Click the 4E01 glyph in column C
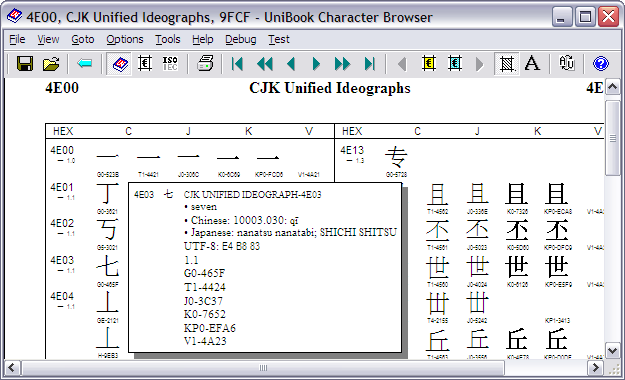The image size is (625, 380). (108, 193)
